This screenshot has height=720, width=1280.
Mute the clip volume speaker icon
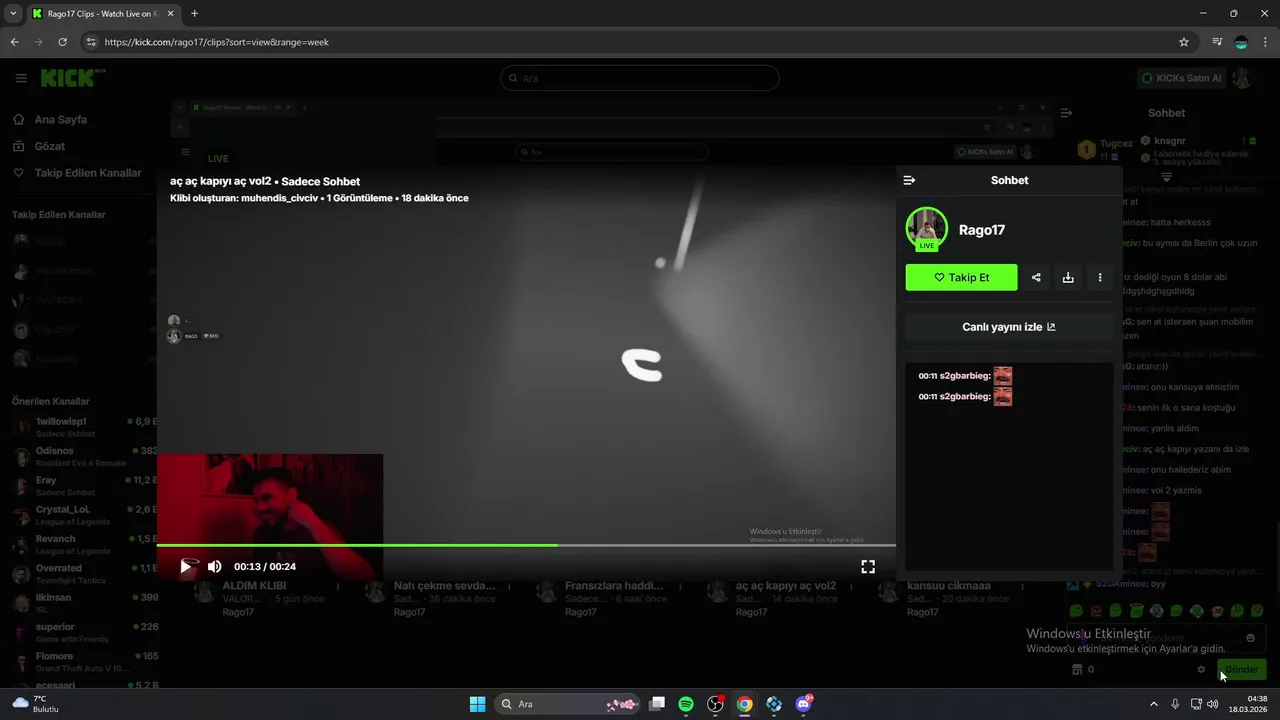[x=215, y=566]
